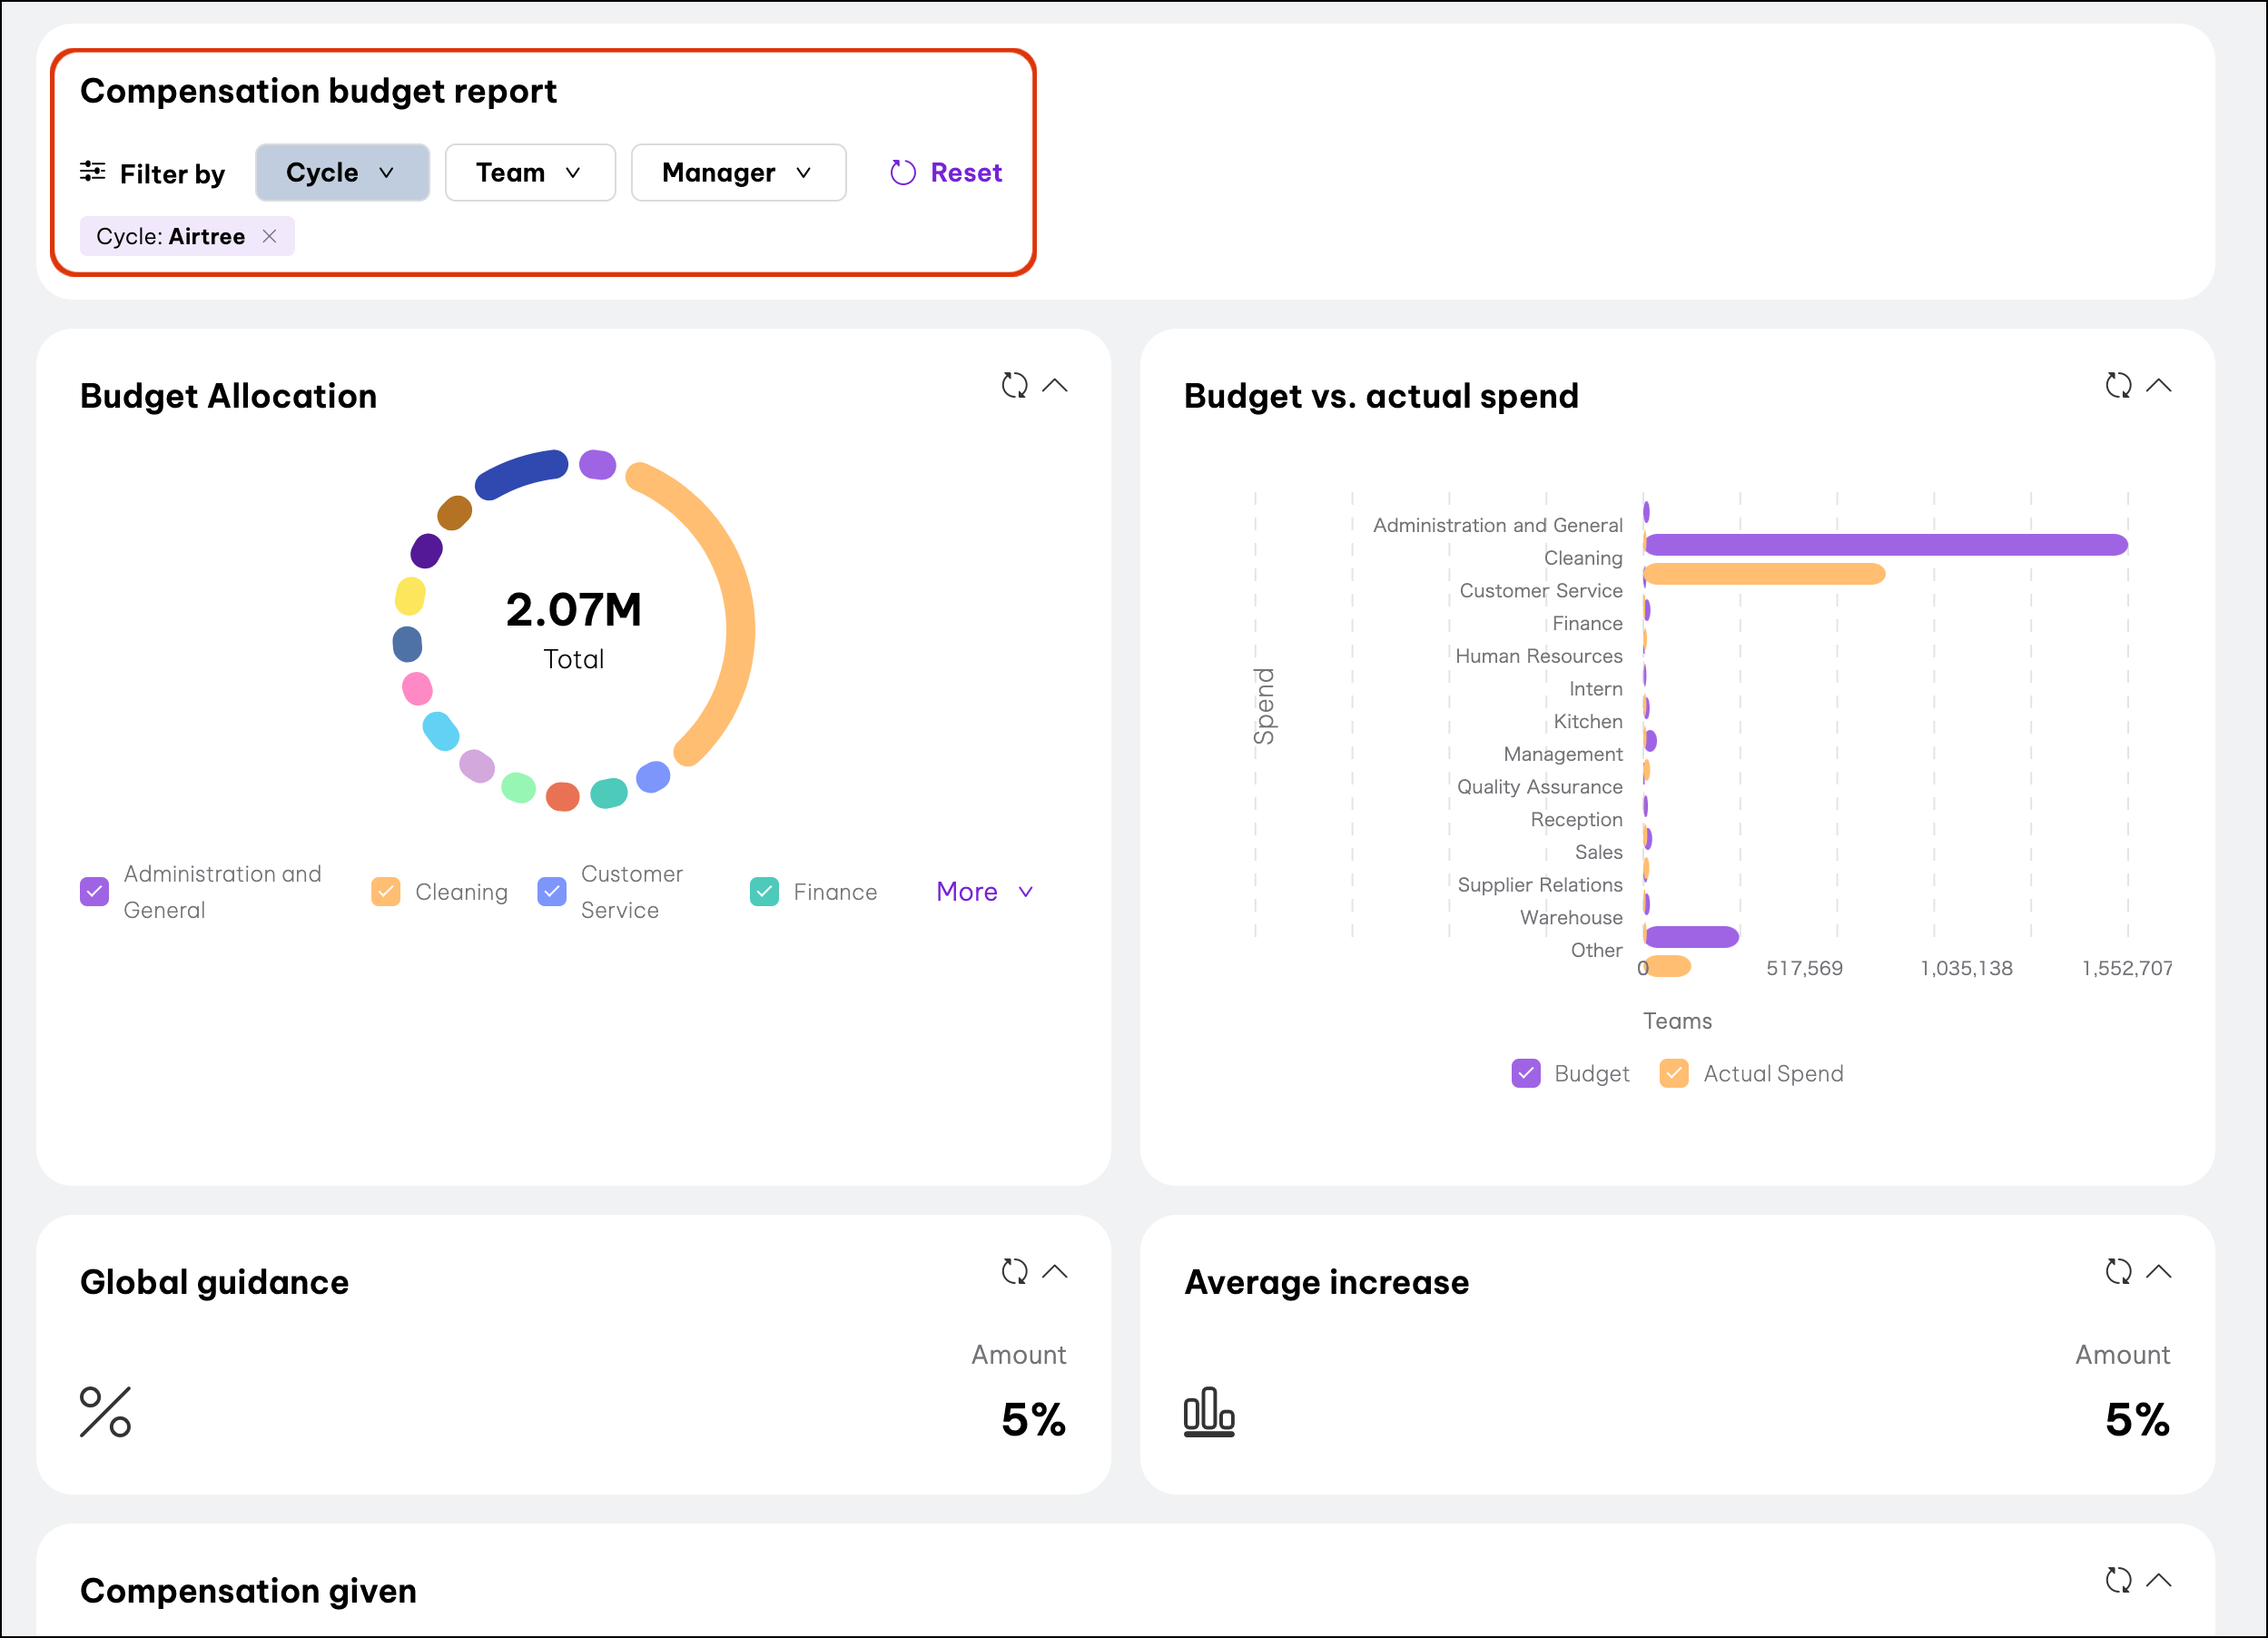This screenshot has width=2268, height=1638.
Task: Refresh the Budget vs. actual spend card
Action: [2117, 385]
